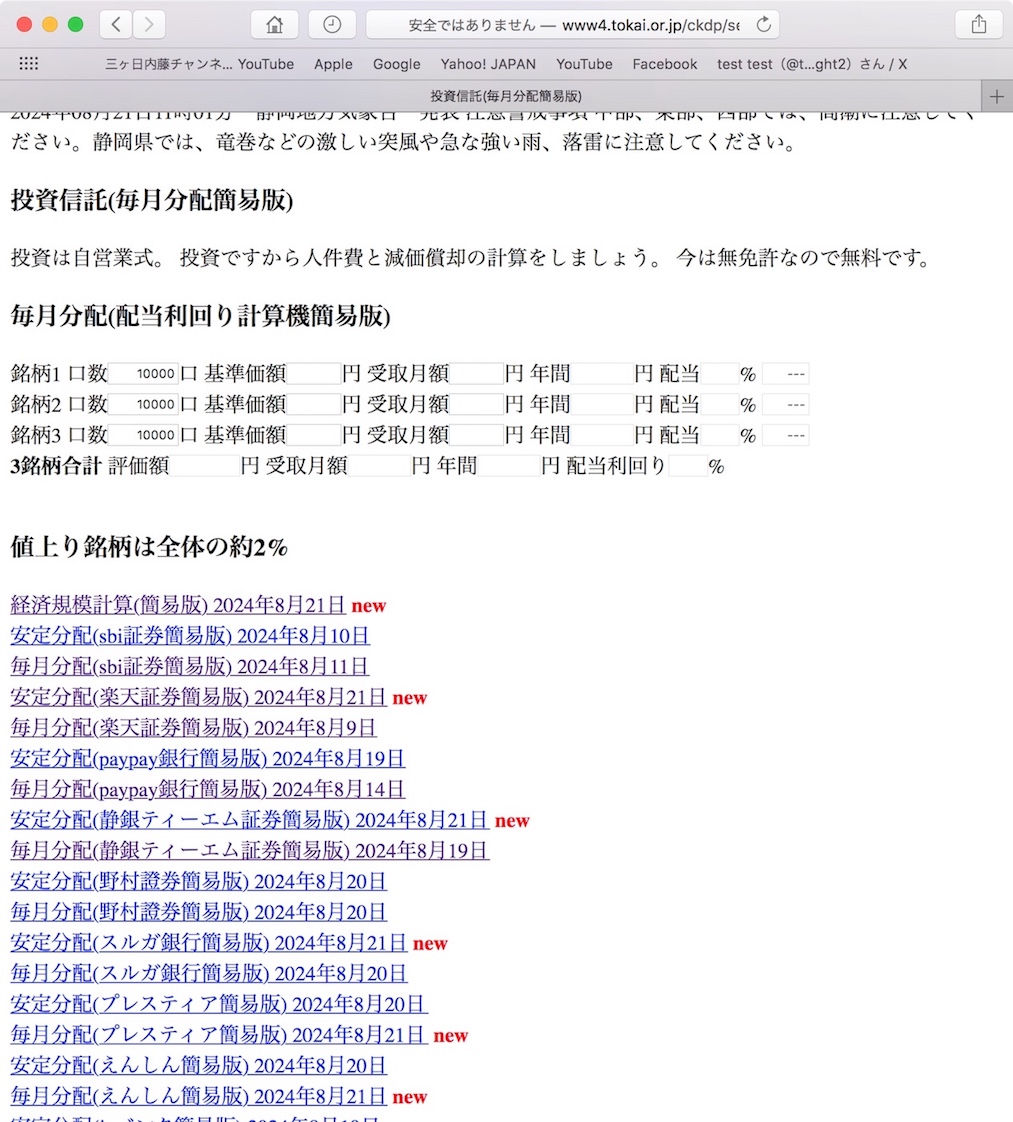Click 銘柄1 口数 field
The image size is (1013, 1122).
click(143, 374)
